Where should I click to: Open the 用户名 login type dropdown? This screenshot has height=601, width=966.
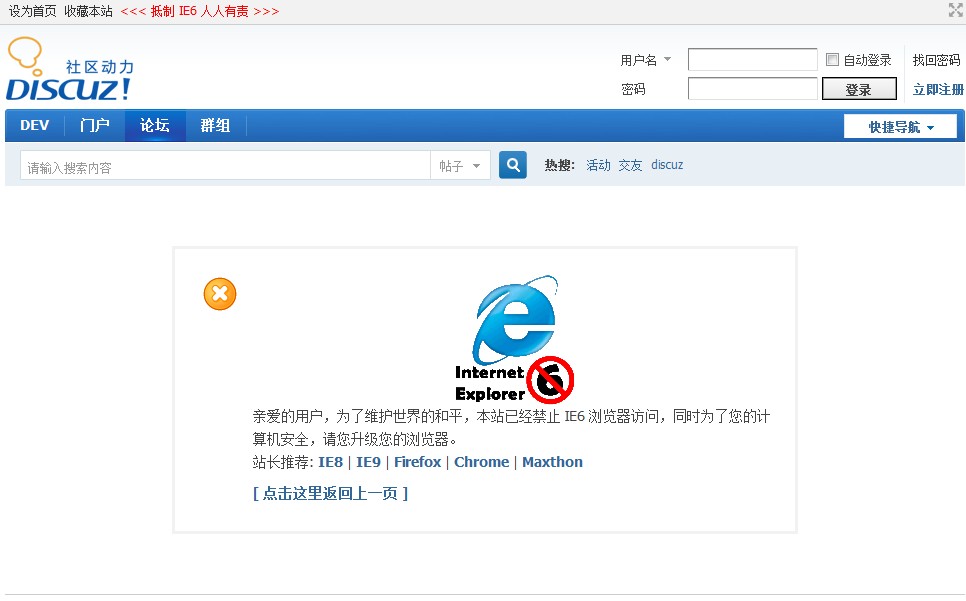pos(646,60)
